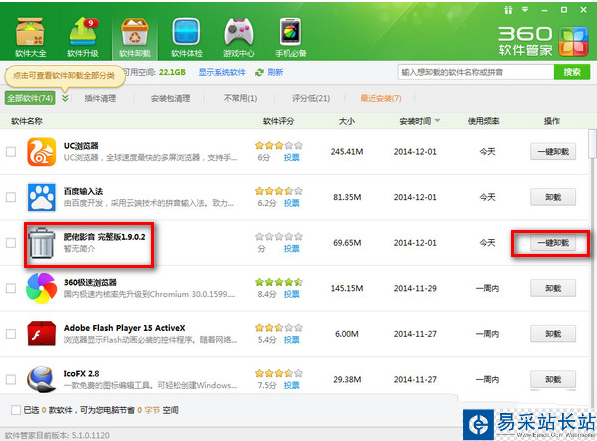Click the install date 2014-11-29
This screenshot has width=597, height=441.
(415, 288)
